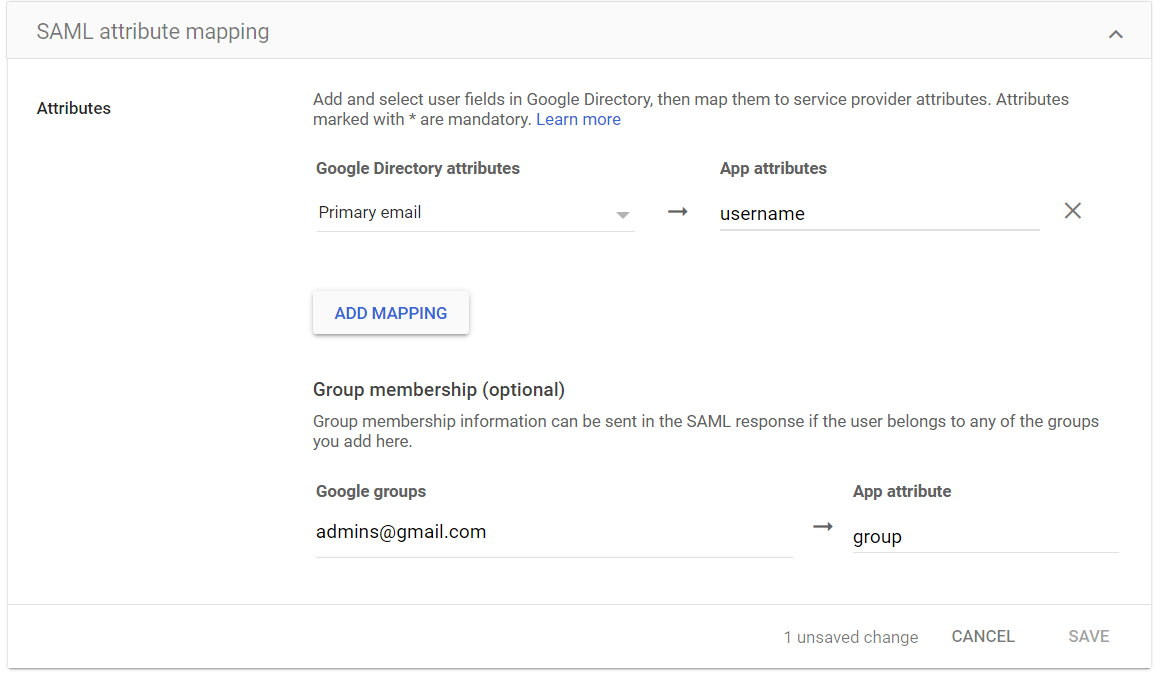The image size is (1164, 676).
Task: Click the App attributes column header
Action: [773, 168]
